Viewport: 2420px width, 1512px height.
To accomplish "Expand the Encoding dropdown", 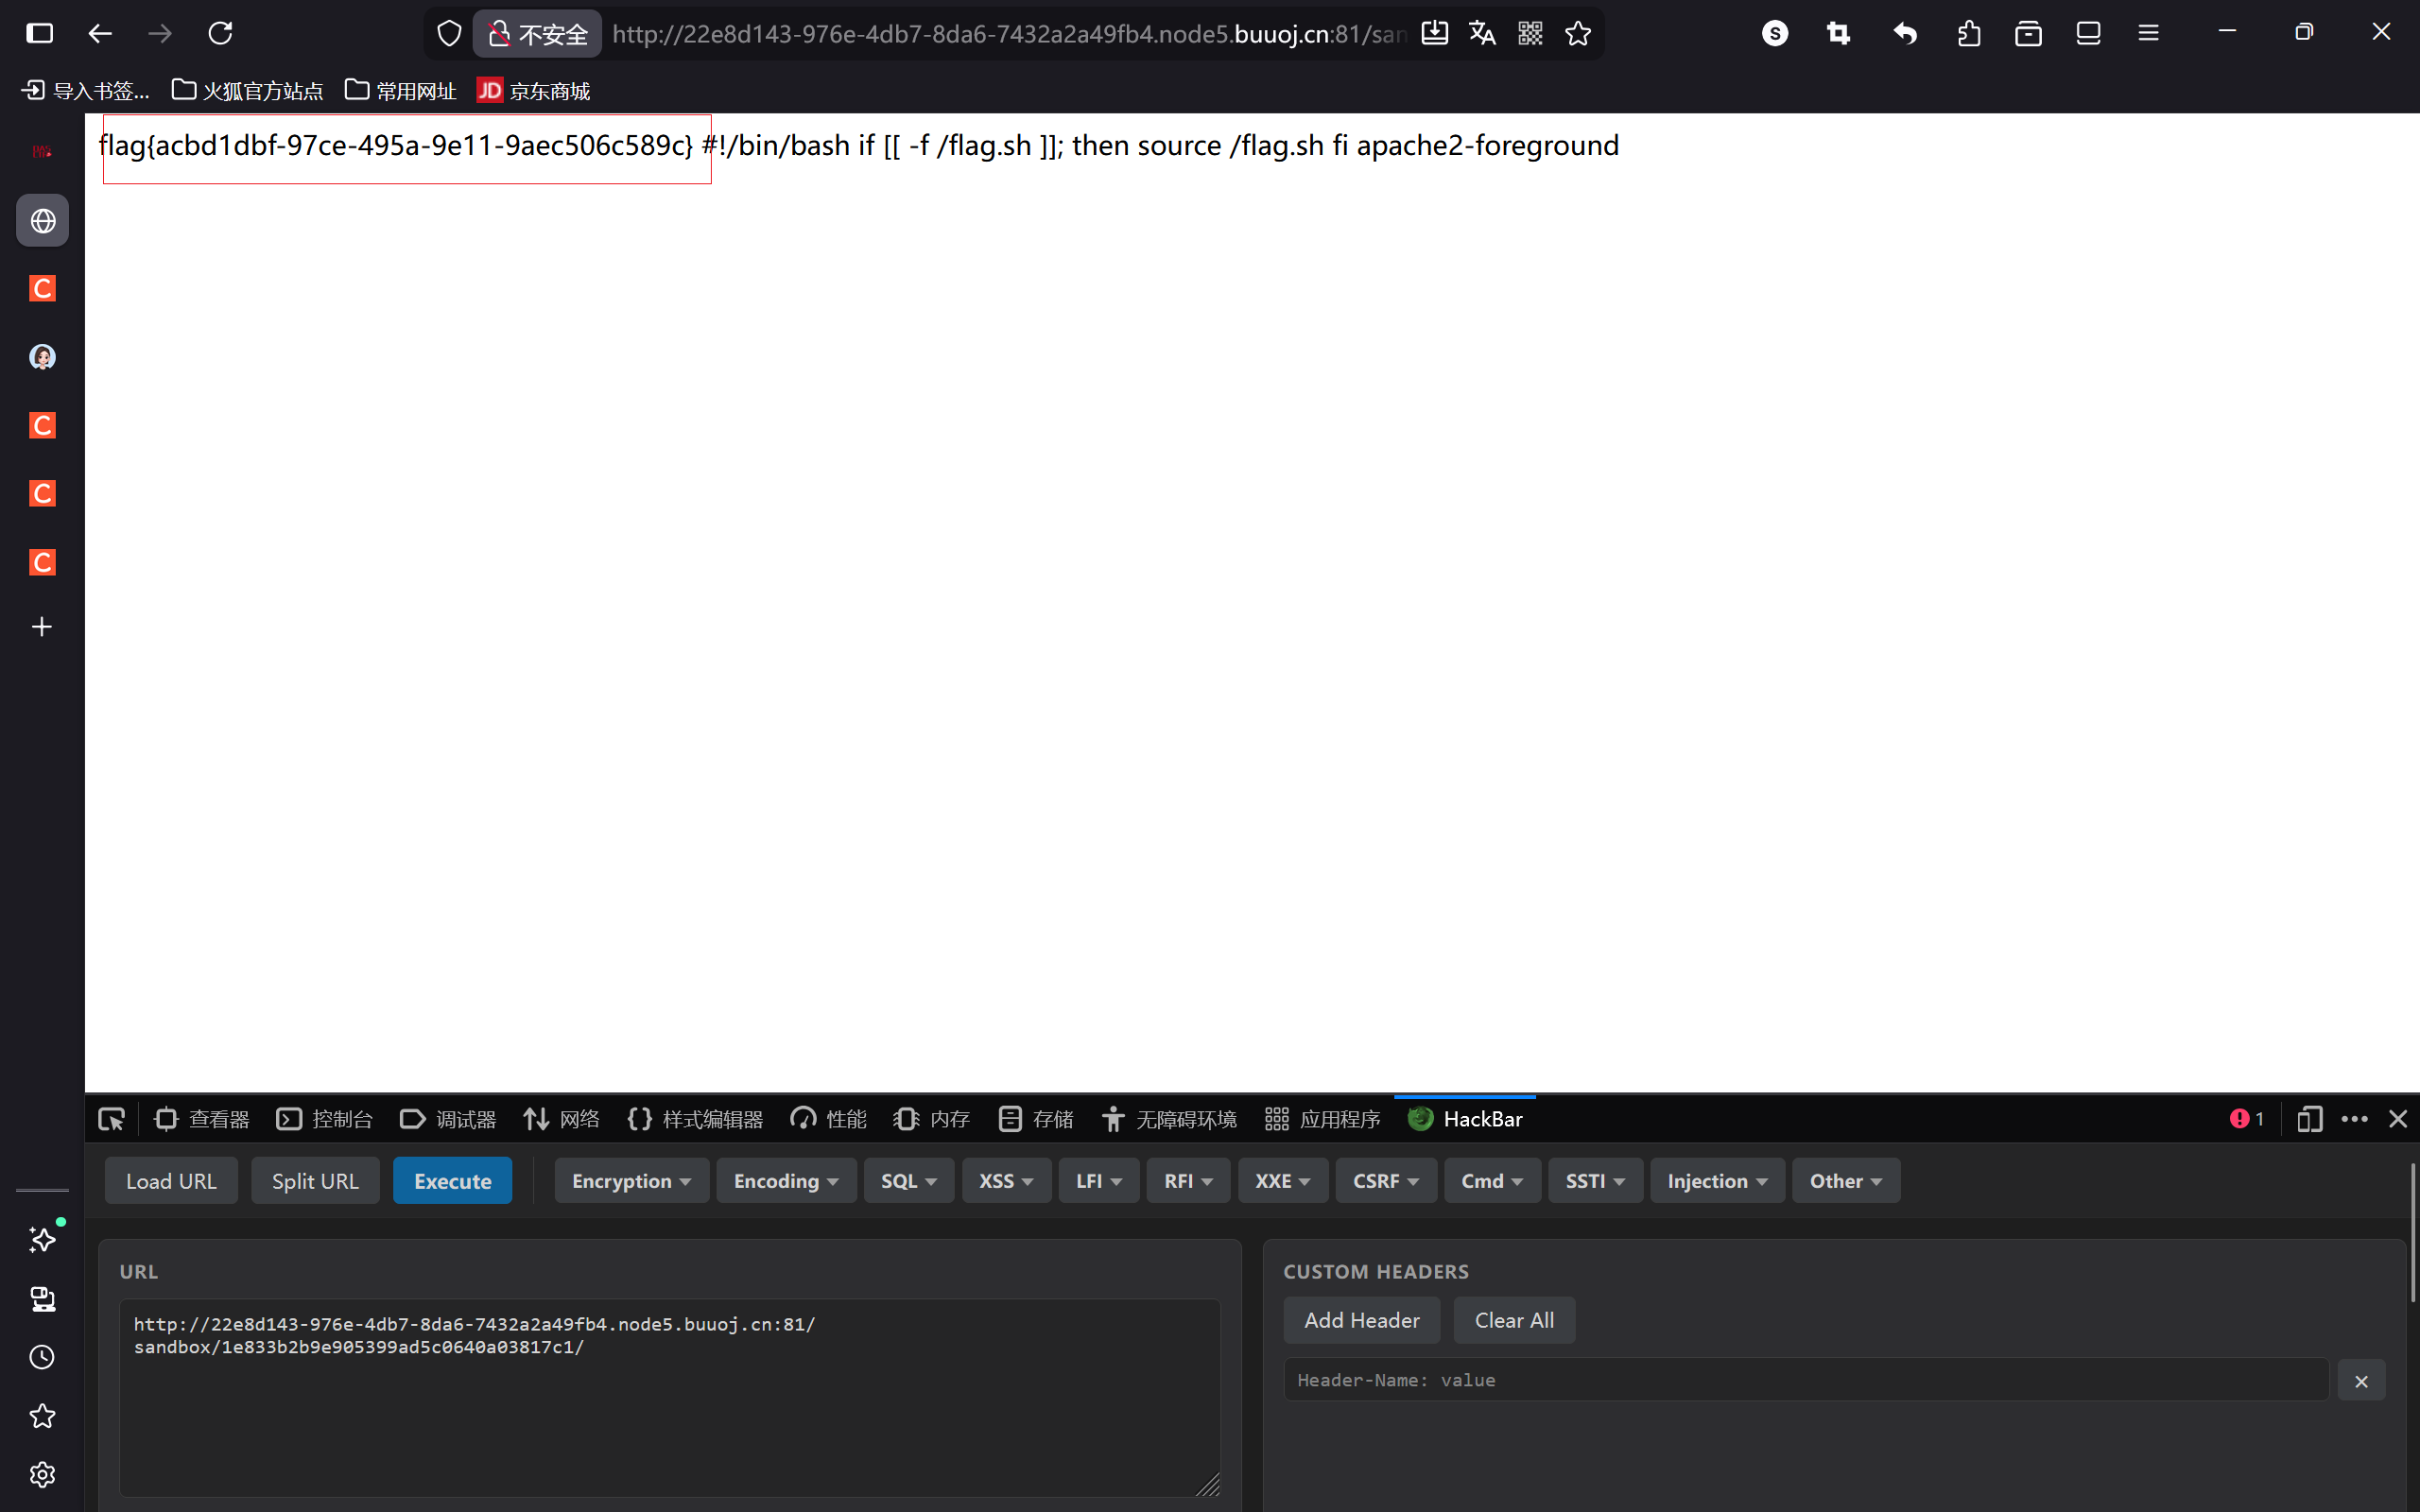I will click(x=785, y=1181).
